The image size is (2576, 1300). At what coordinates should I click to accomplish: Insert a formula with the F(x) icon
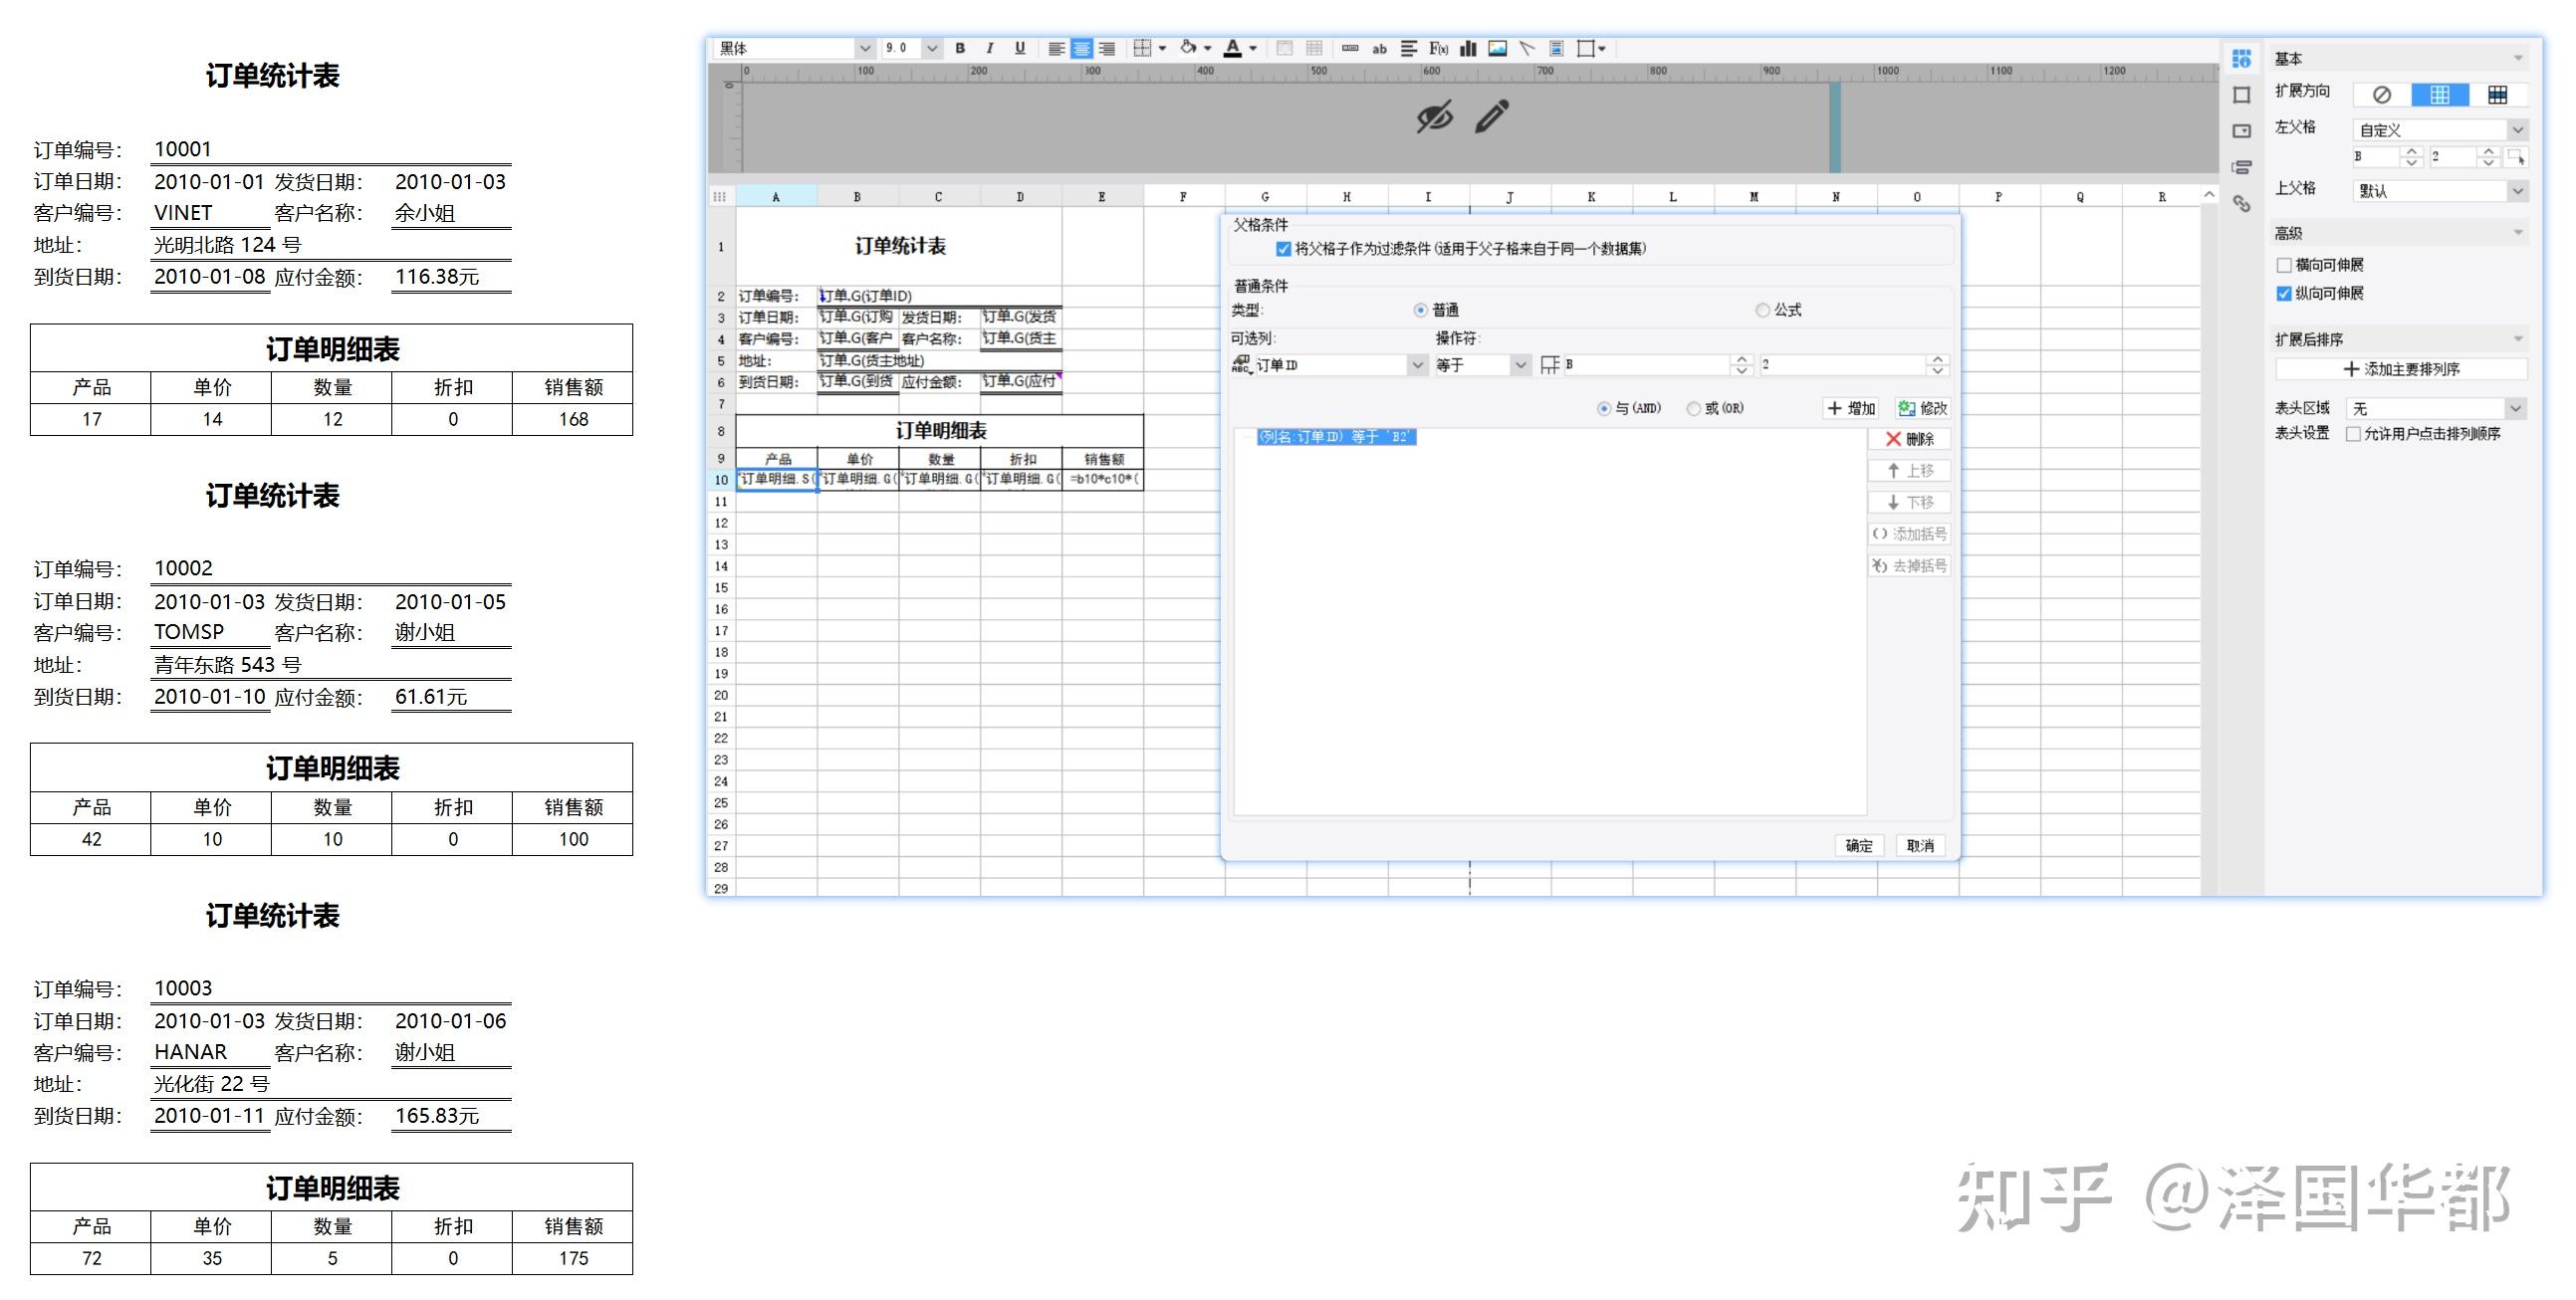1438,48
